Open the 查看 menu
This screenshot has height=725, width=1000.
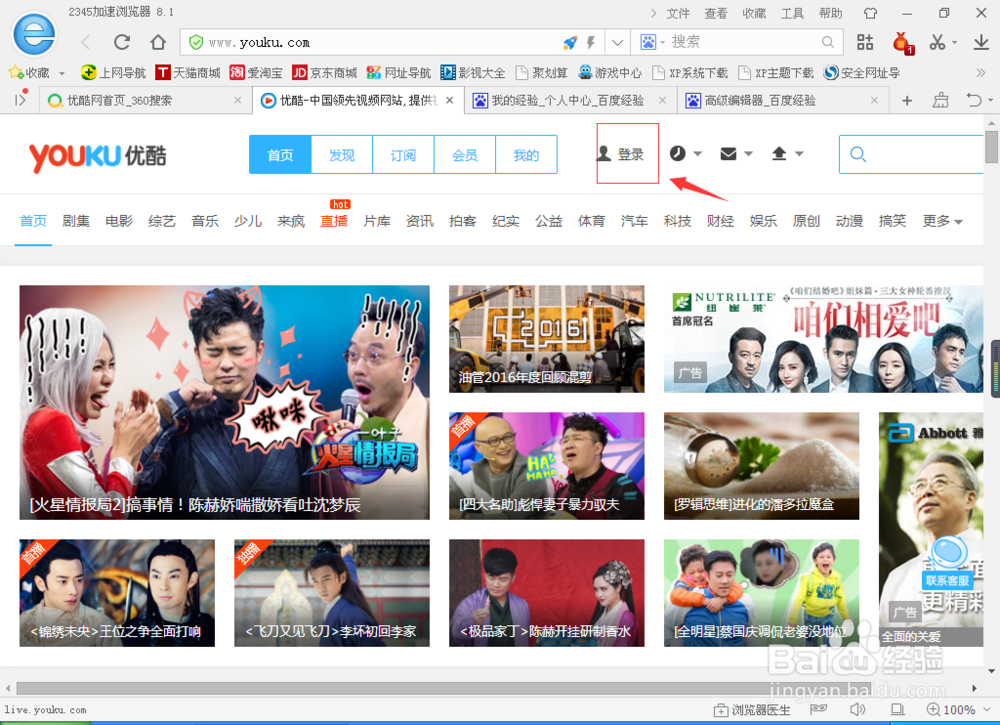pos(716,13)
